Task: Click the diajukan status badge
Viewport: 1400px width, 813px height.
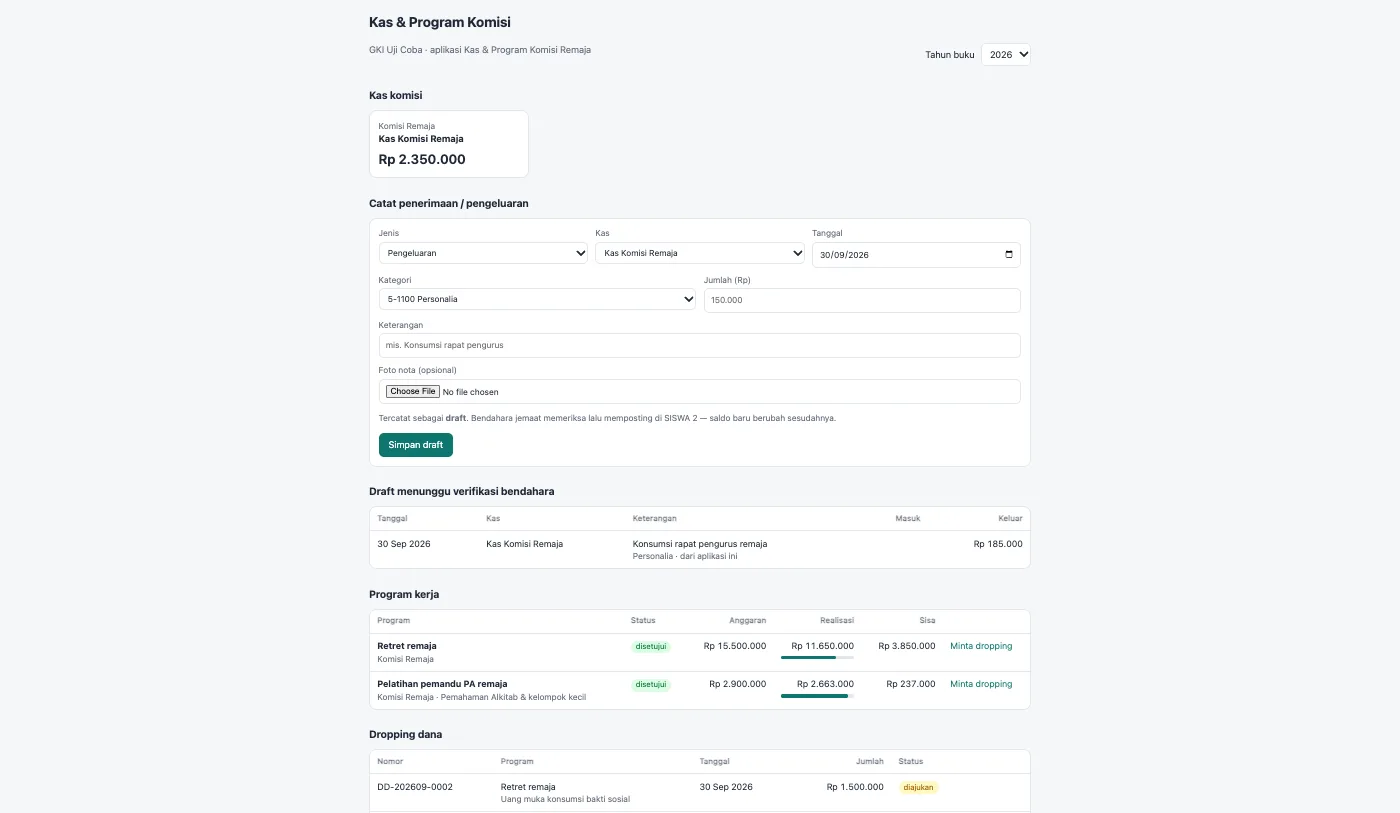Action: [919, 787]
